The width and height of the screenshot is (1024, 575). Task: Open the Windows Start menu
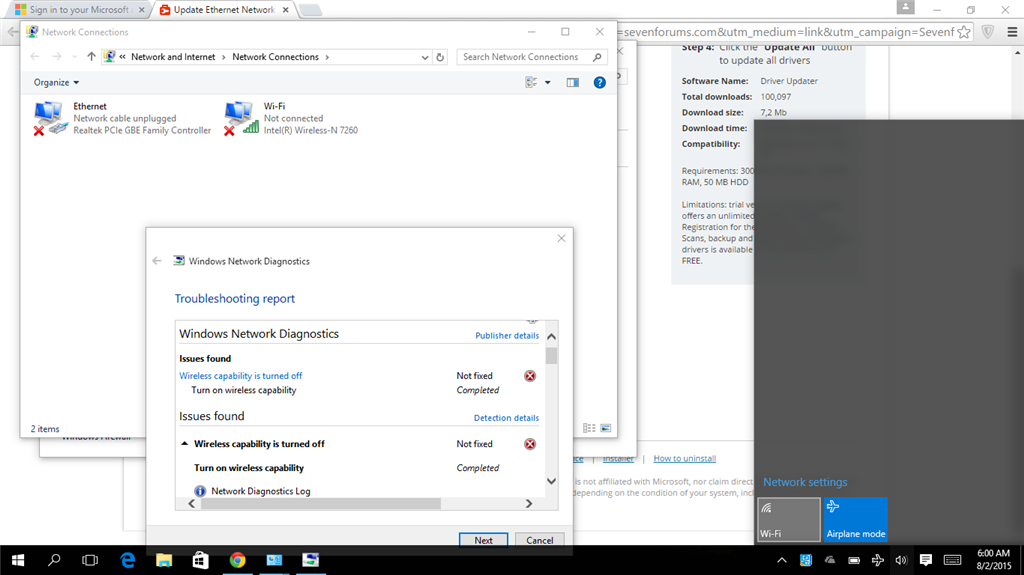(x=18, y=560)
